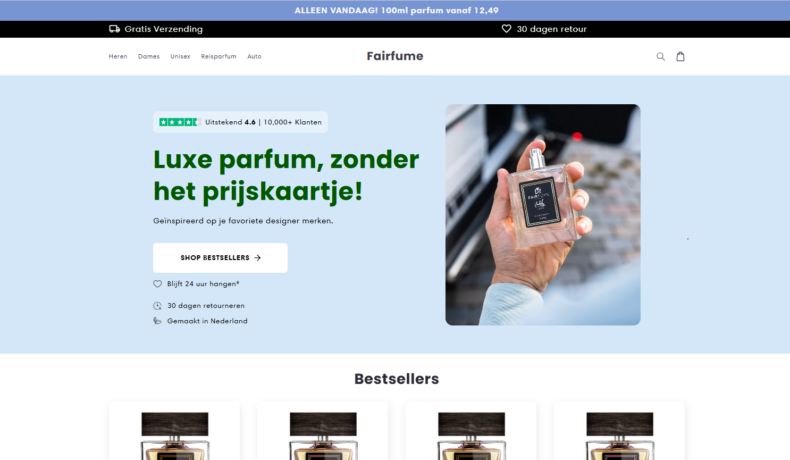Click the delivery truck icon
Screen dimensions: 790x460
pyautogui.click(x=114, y=29)
